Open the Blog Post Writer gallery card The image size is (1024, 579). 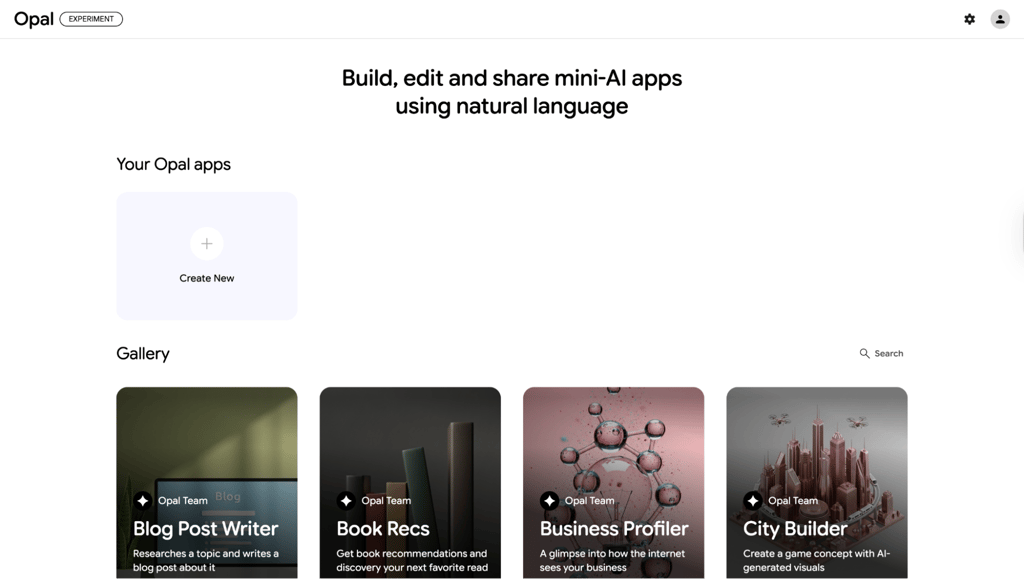click(x=206, y=482)
